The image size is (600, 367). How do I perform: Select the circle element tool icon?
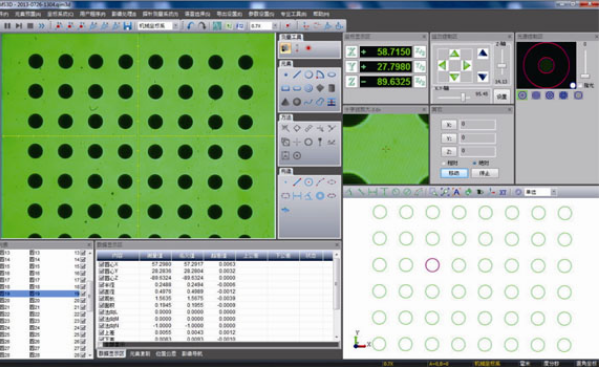308,75
